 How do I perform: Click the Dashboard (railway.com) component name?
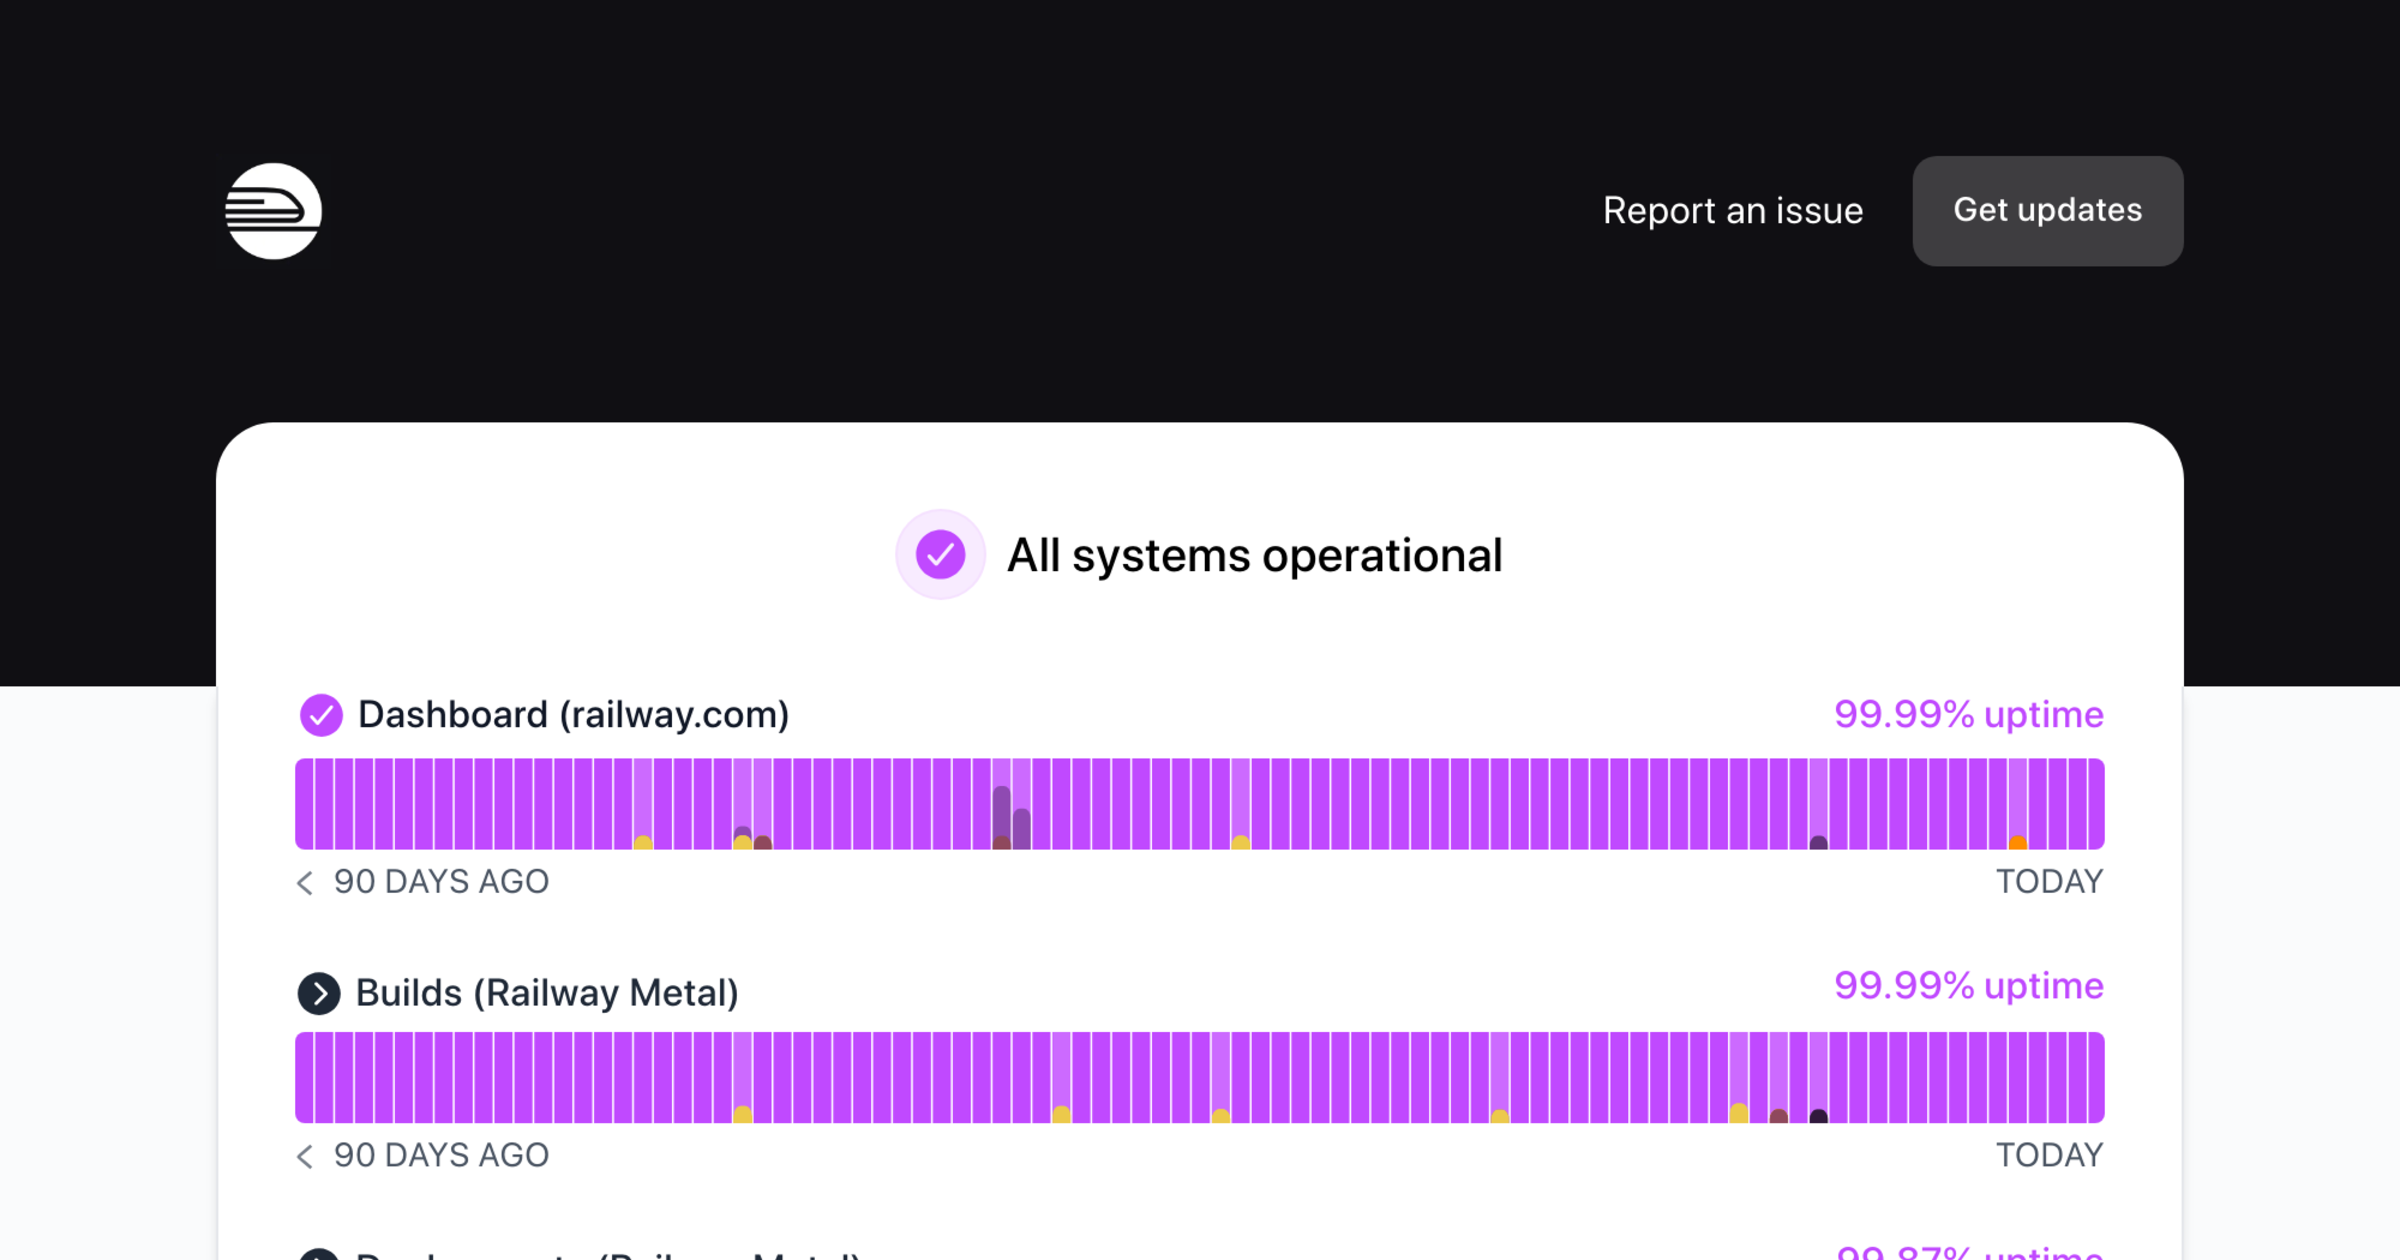click(x=573, y=715)
